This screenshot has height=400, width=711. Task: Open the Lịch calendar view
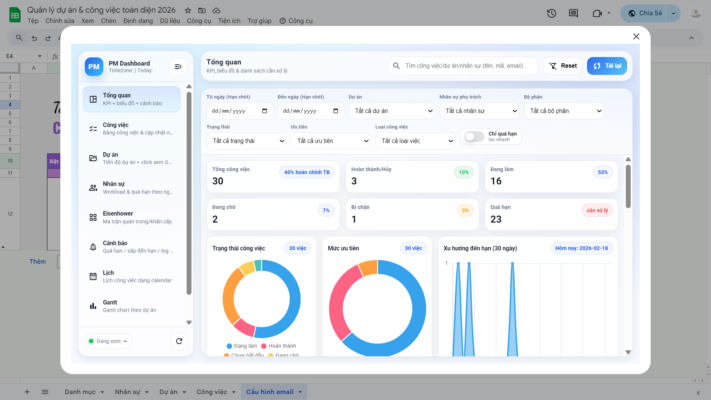coord(132,276)
